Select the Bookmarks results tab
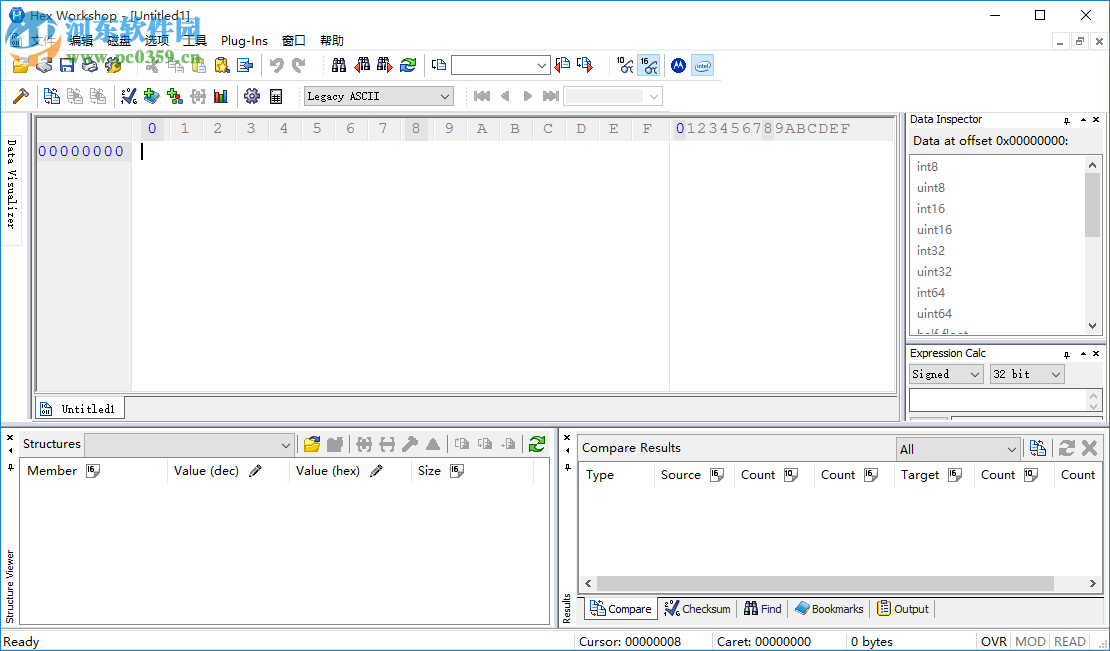 click(829, 608)
